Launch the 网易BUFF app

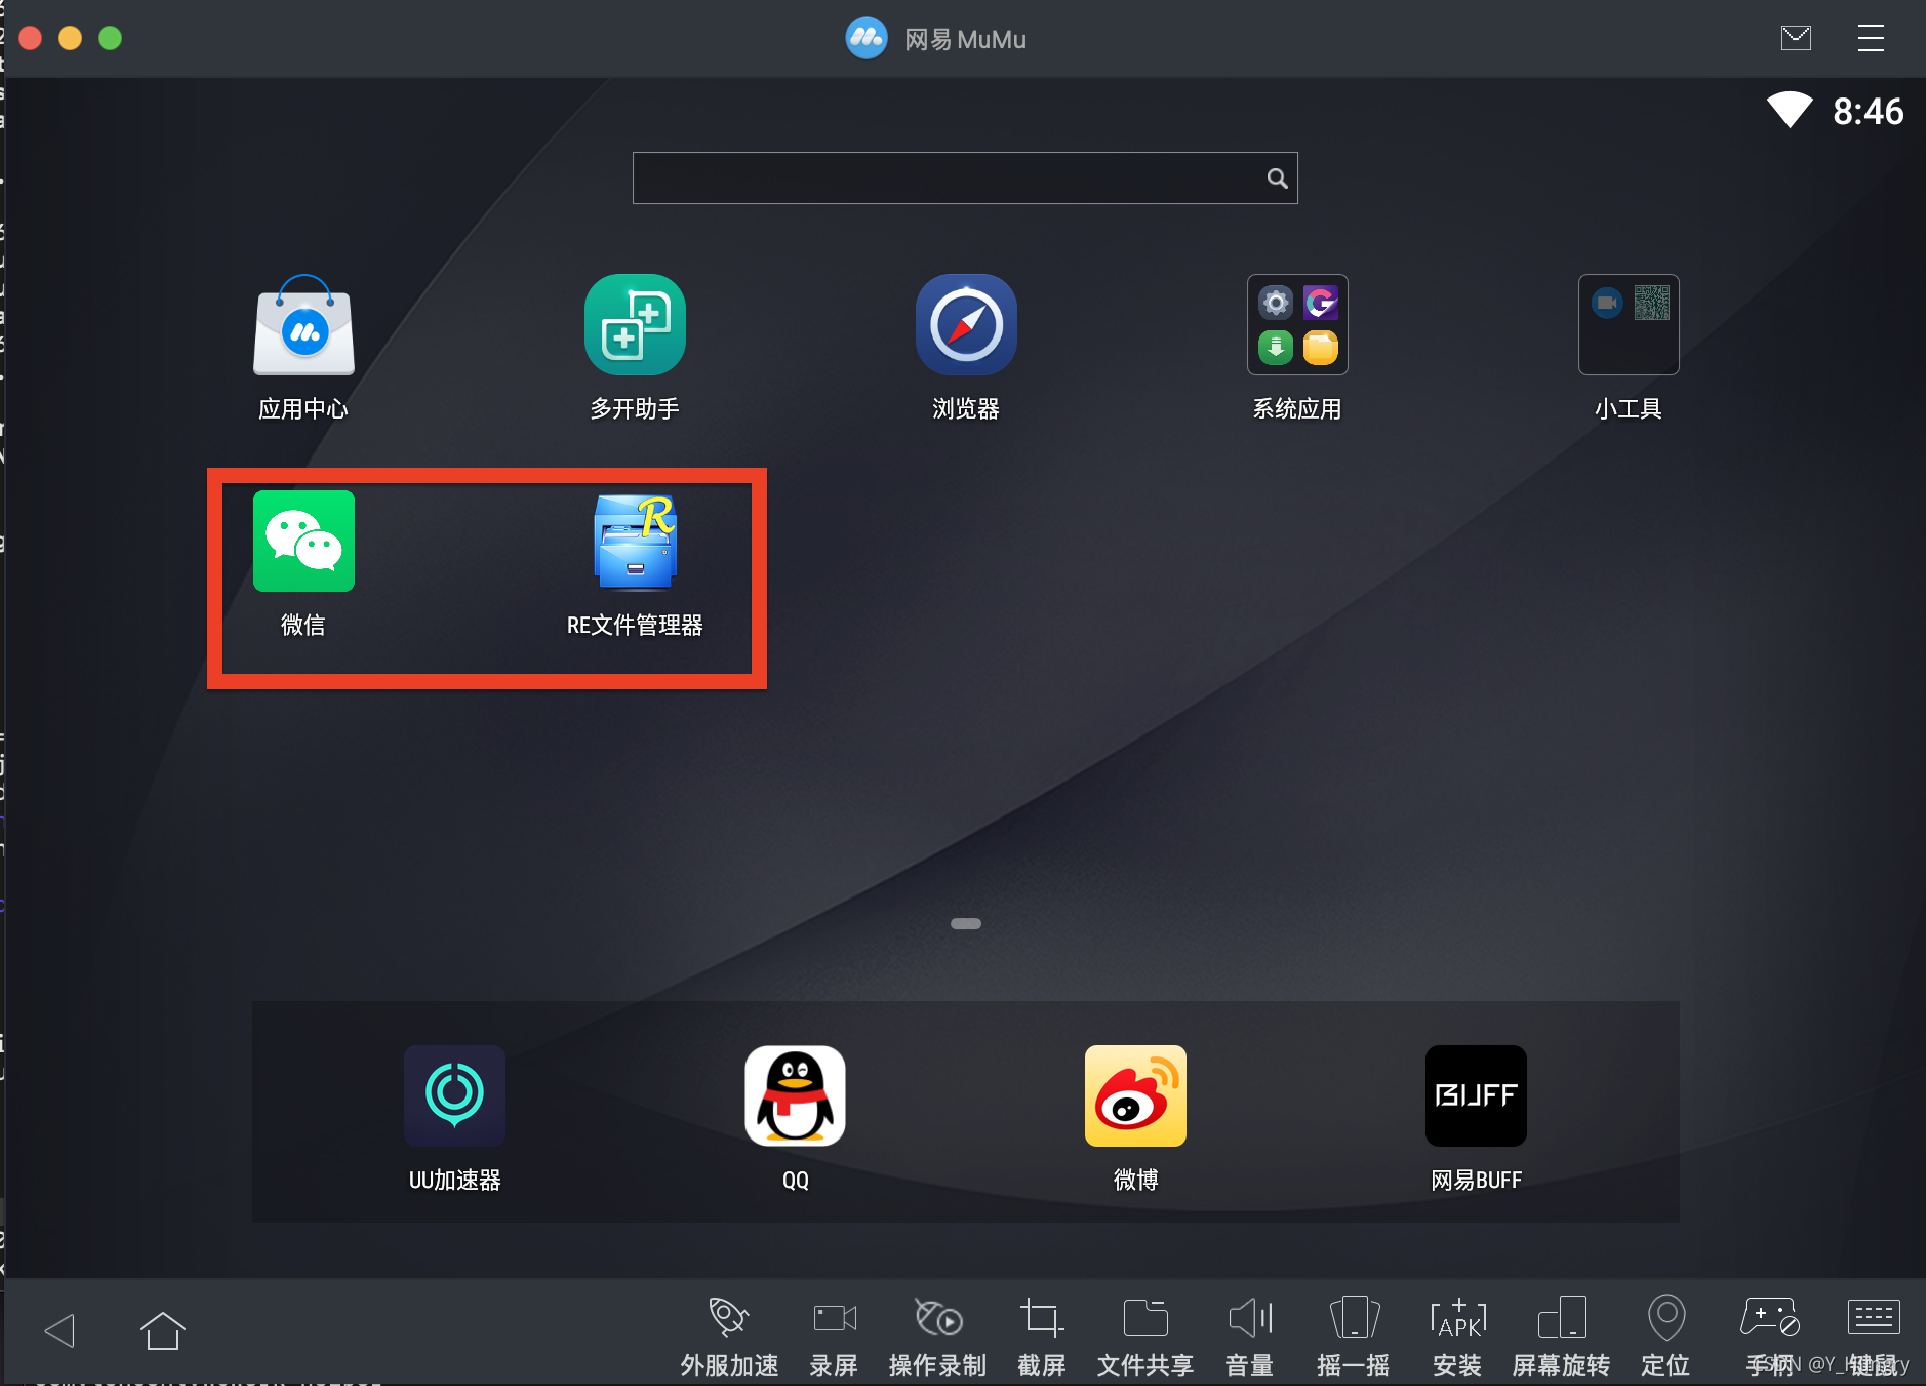1475,1096
